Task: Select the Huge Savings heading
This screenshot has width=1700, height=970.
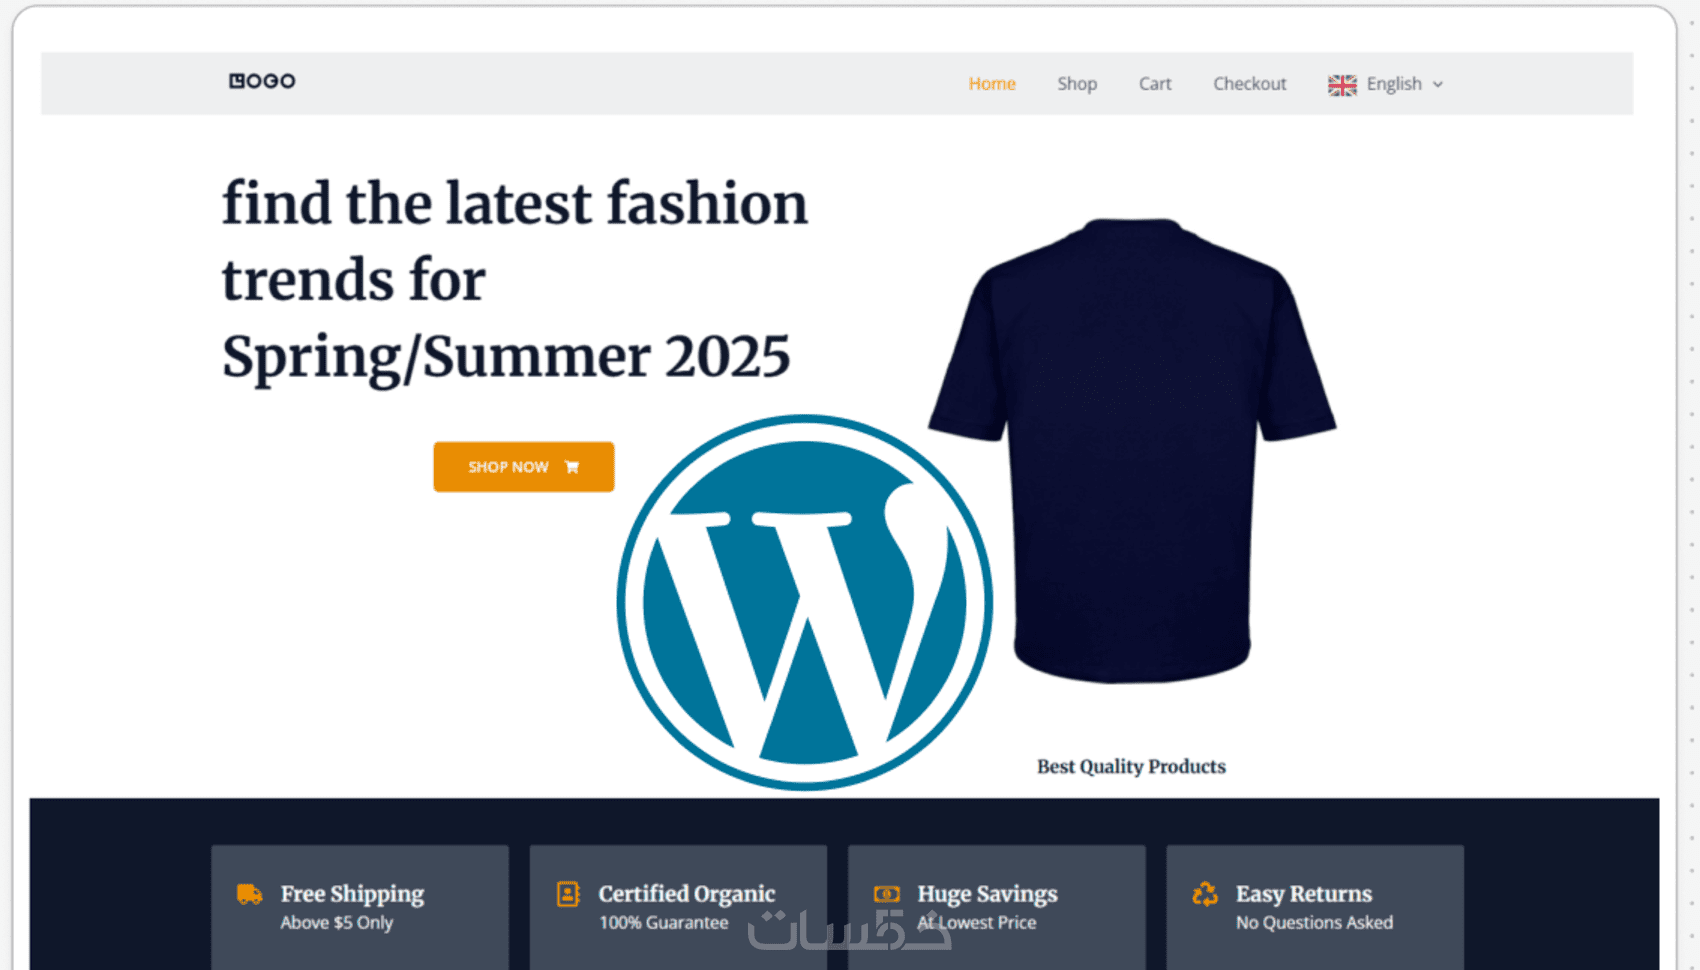Action: (988, 894)
